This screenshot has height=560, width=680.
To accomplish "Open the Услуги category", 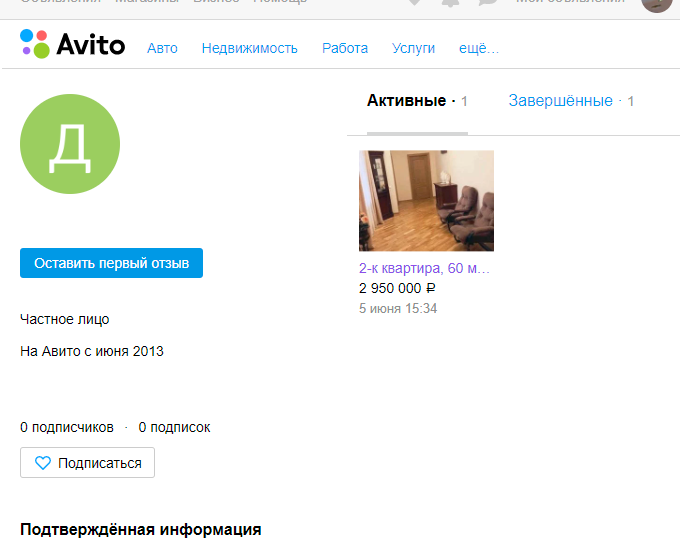I will (x=413, y=48).
